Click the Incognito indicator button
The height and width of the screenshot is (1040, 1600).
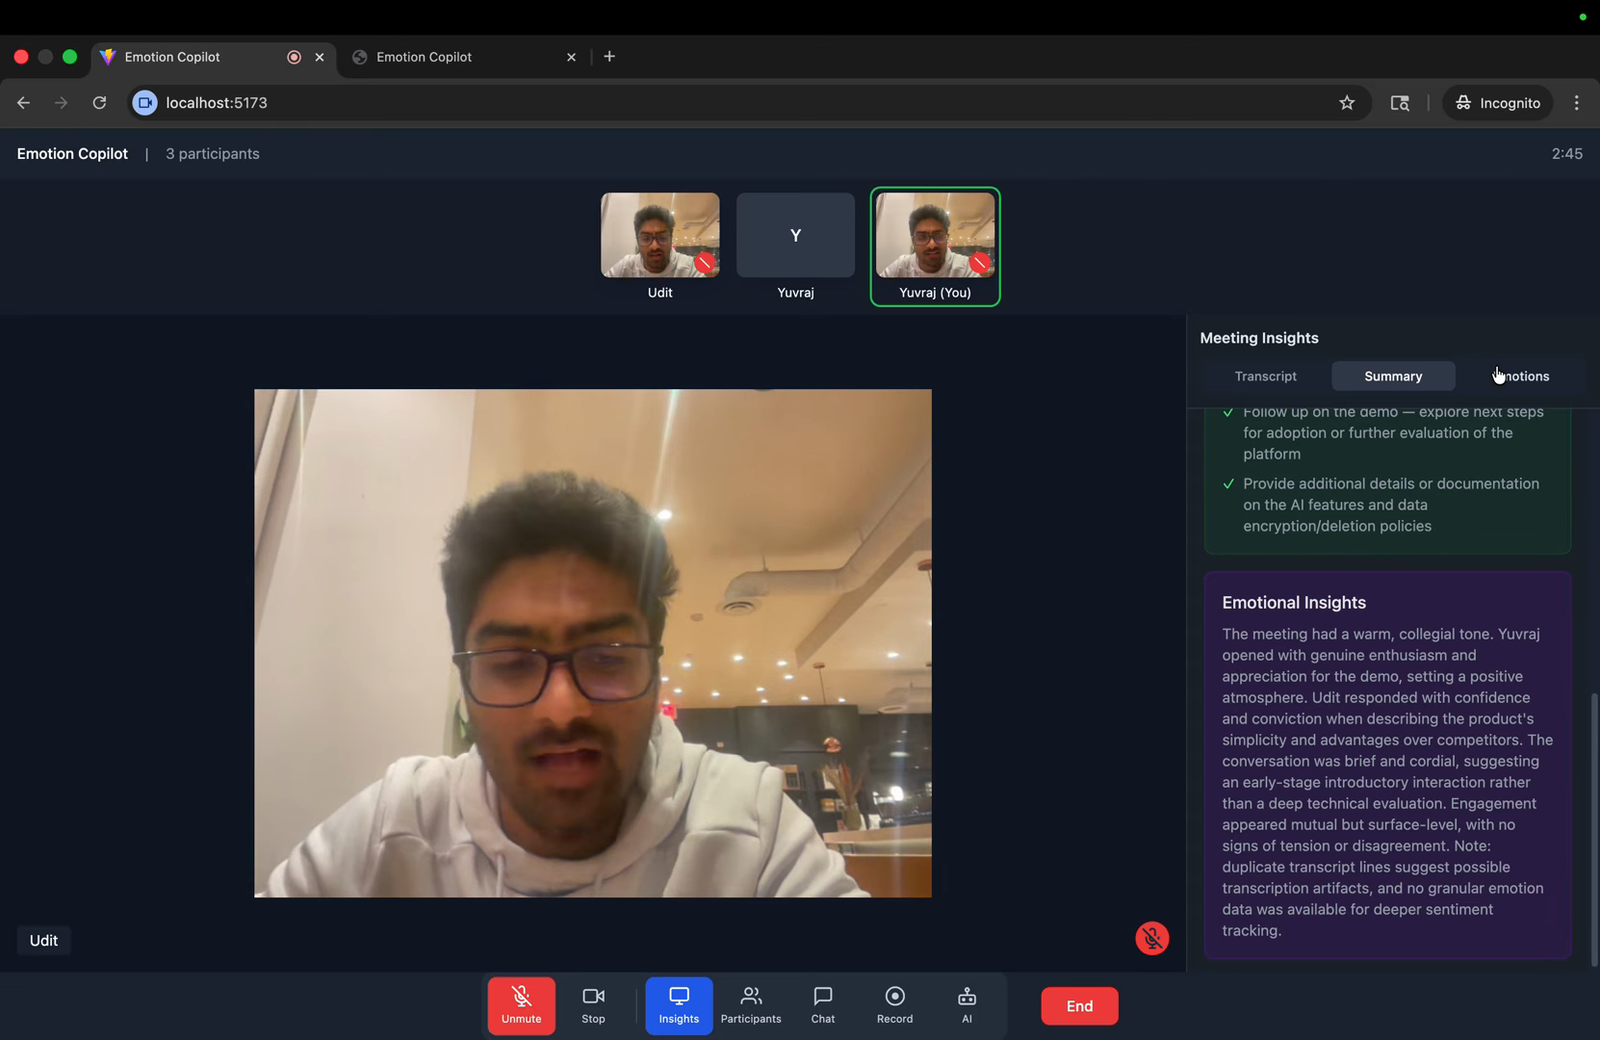coord(1497,103)
